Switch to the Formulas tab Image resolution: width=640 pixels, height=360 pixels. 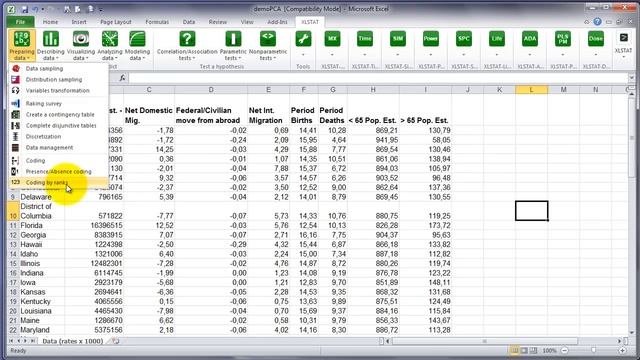157,22
